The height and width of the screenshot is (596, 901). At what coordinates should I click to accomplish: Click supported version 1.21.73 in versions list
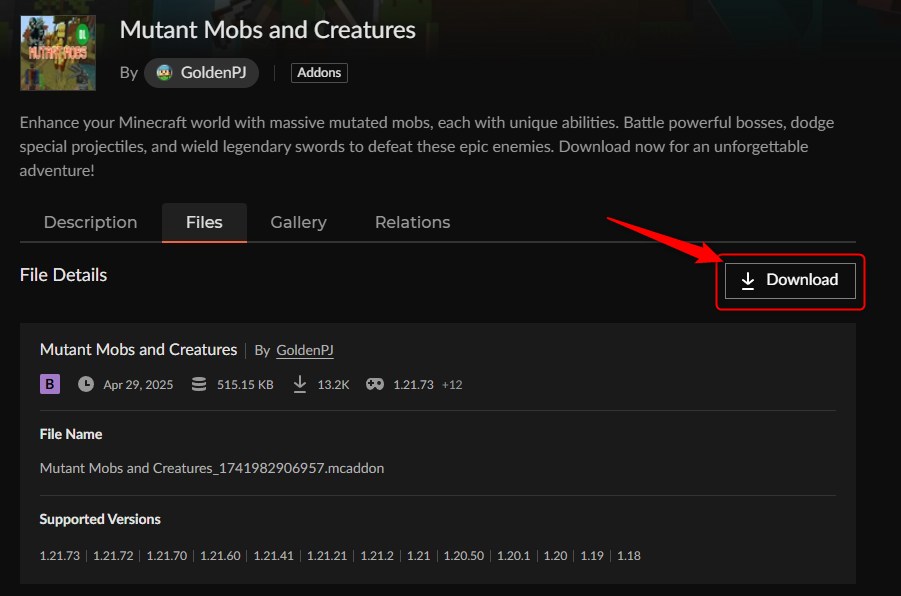tap(60, 556)
